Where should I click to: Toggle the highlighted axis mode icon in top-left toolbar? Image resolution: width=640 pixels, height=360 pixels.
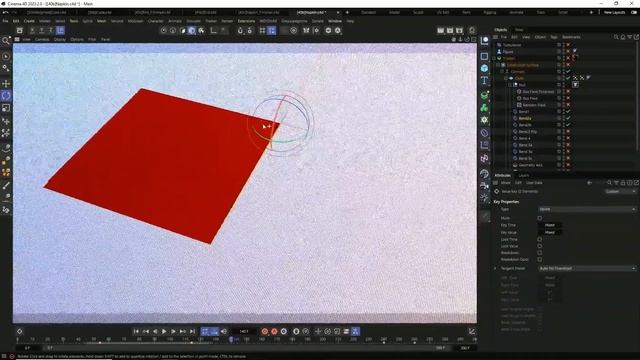tap(60, 30)
